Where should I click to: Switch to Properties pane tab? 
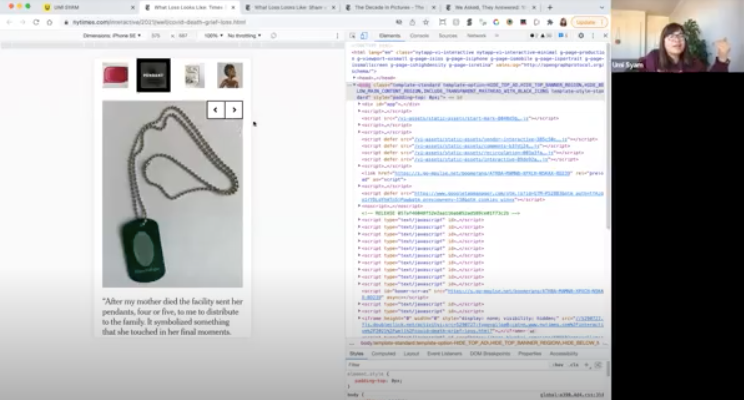pos(530,353)
